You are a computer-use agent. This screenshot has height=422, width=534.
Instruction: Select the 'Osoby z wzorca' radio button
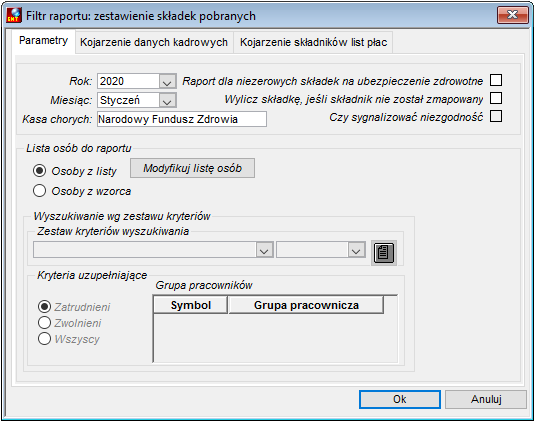point(40,191)
